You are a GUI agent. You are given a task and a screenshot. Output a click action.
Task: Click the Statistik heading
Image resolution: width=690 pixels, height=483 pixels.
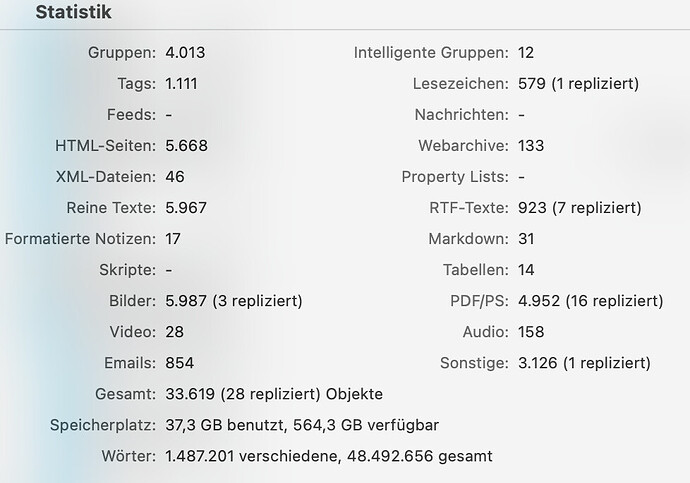pyautogui.click(x=73, y=12)
